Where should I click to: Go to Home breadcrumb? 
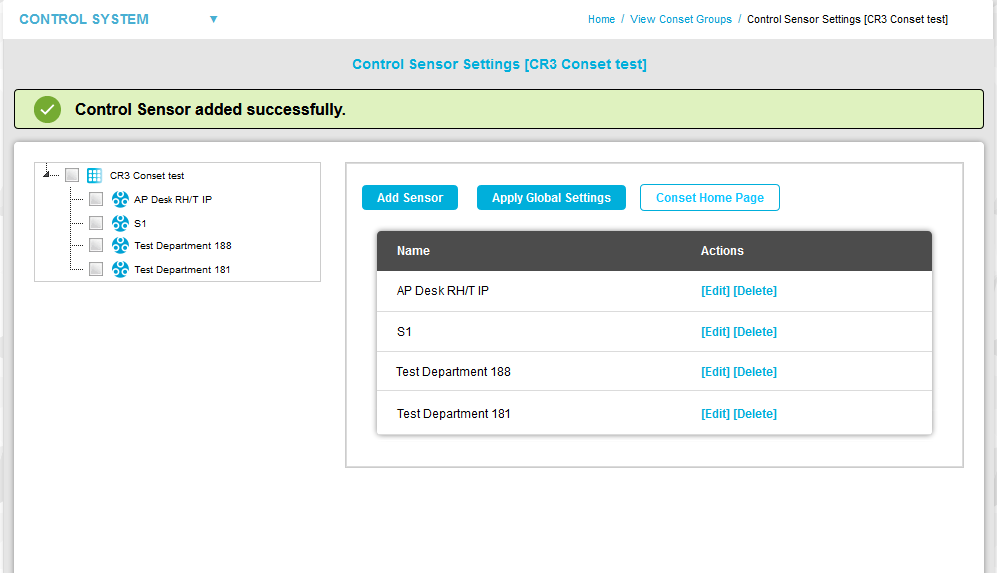point(601,19)
